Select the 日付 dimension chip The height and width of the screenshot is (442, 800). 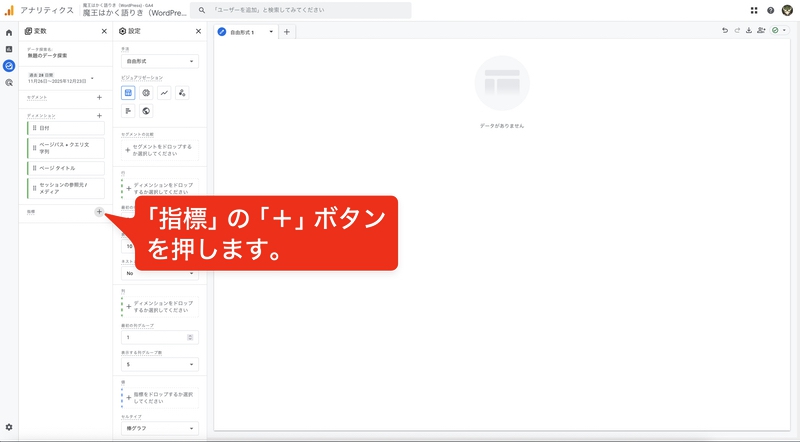click(x=66, y=128)
